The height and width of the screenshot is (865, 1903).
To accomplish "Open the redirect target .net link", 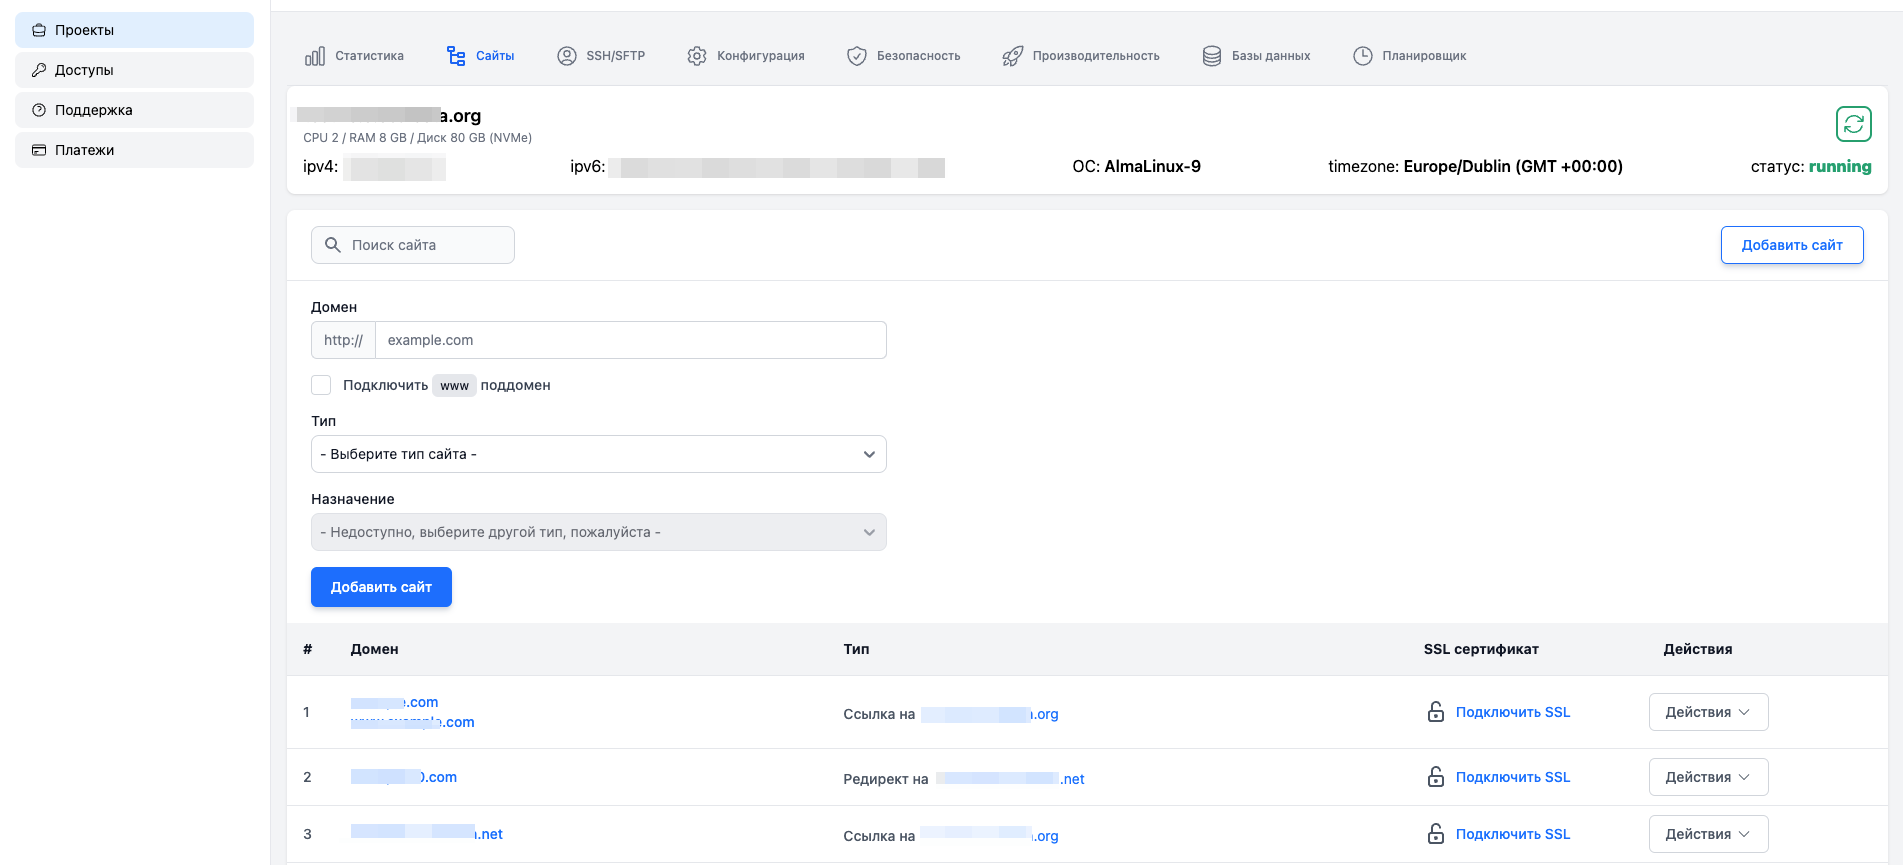I will tap(1010, 779).
